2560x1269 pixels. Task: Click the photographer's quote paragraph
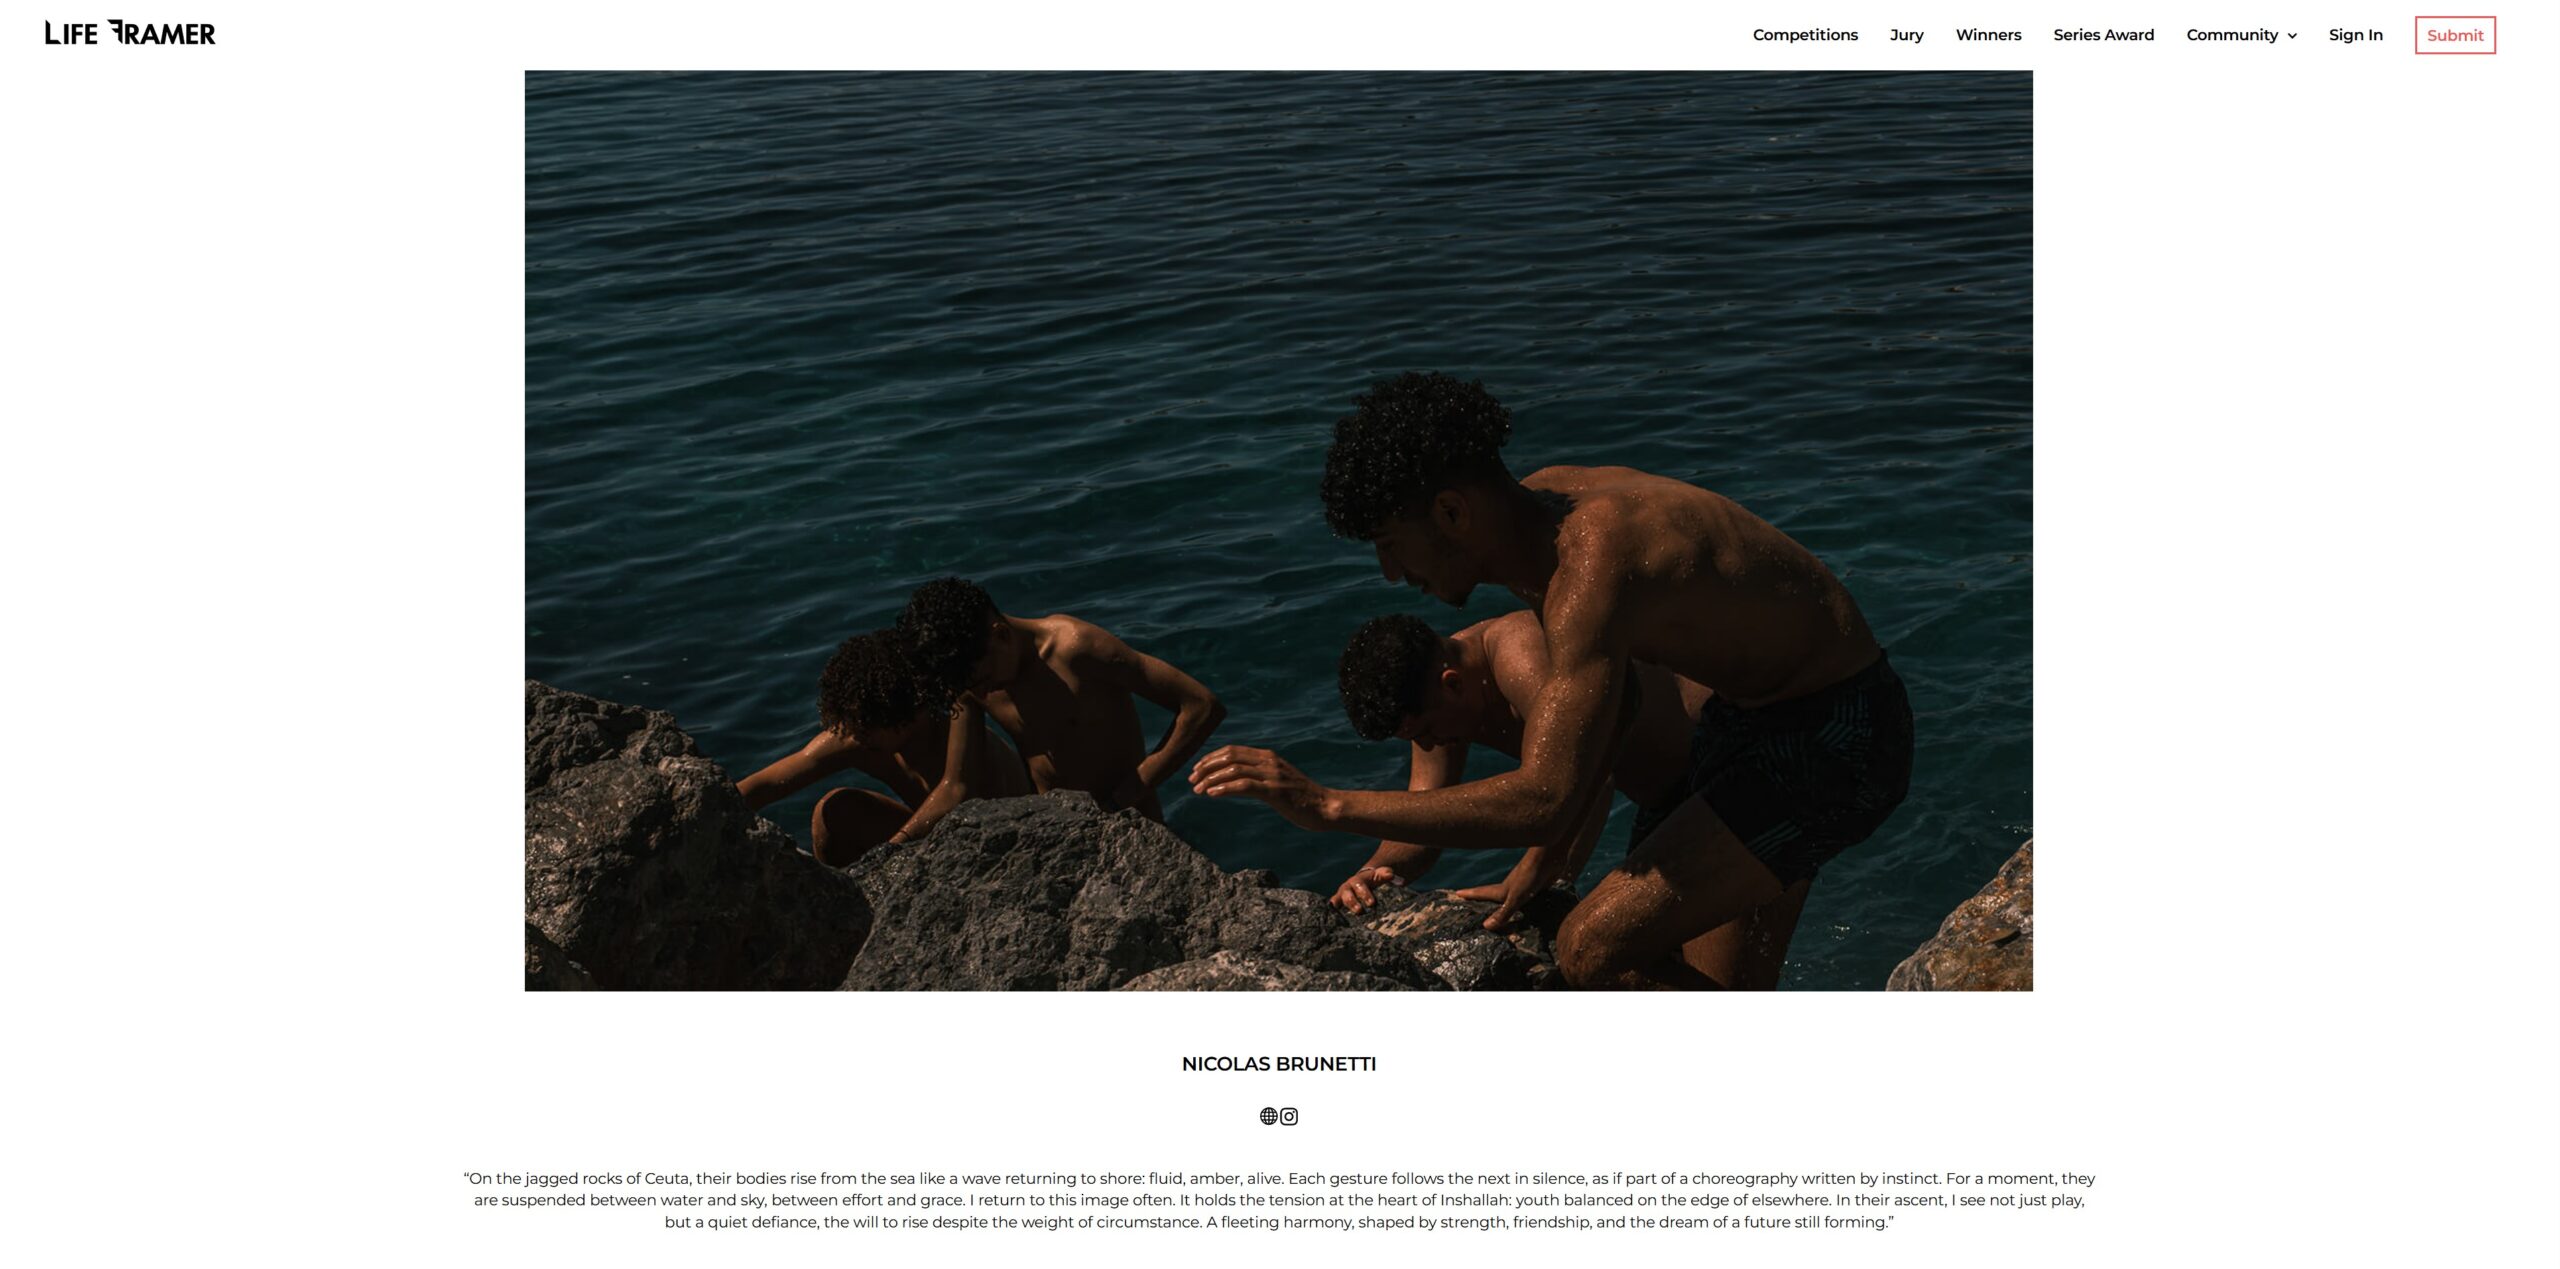[x=1279, y=1200]
